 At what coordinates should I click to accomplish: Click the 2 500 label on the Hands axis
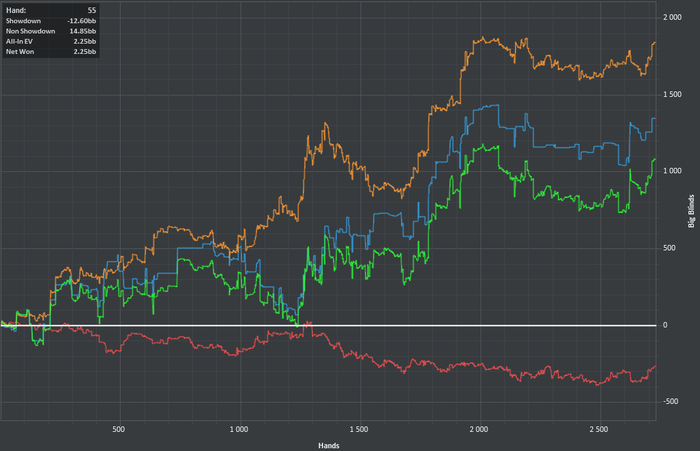(599, 429)
